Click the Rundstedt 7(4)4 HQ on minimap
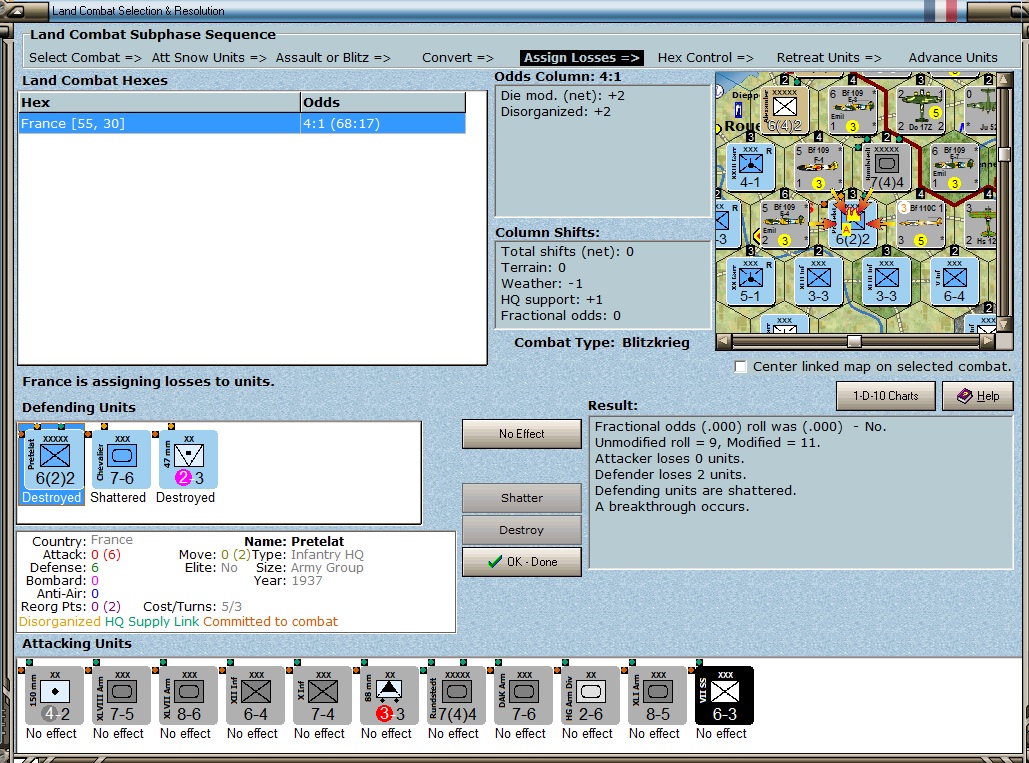This screenshot has width=1029, height=763. (x=887, y=168)
